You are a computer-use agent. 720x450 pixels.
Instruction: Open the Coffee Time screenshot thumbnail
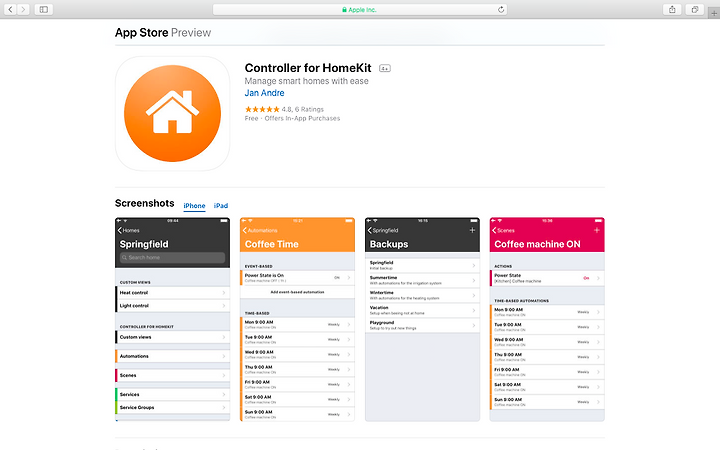297,319
